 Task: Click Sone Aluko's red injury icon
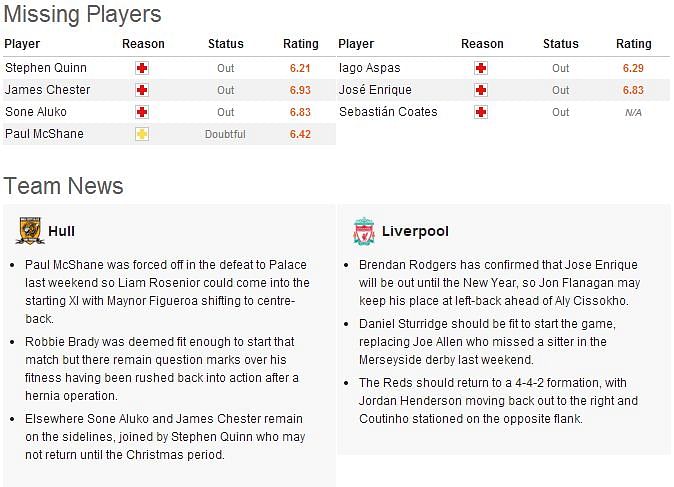[142, 112]
